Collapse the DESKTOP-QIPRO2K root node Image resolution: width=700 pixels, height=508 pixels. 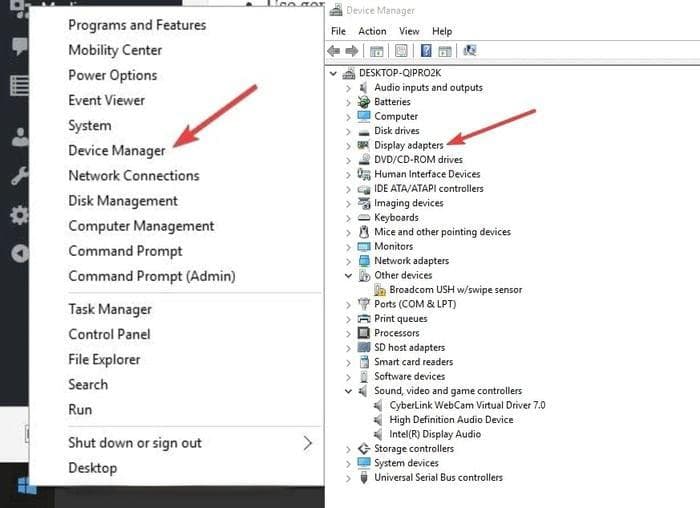click(333, 73)
